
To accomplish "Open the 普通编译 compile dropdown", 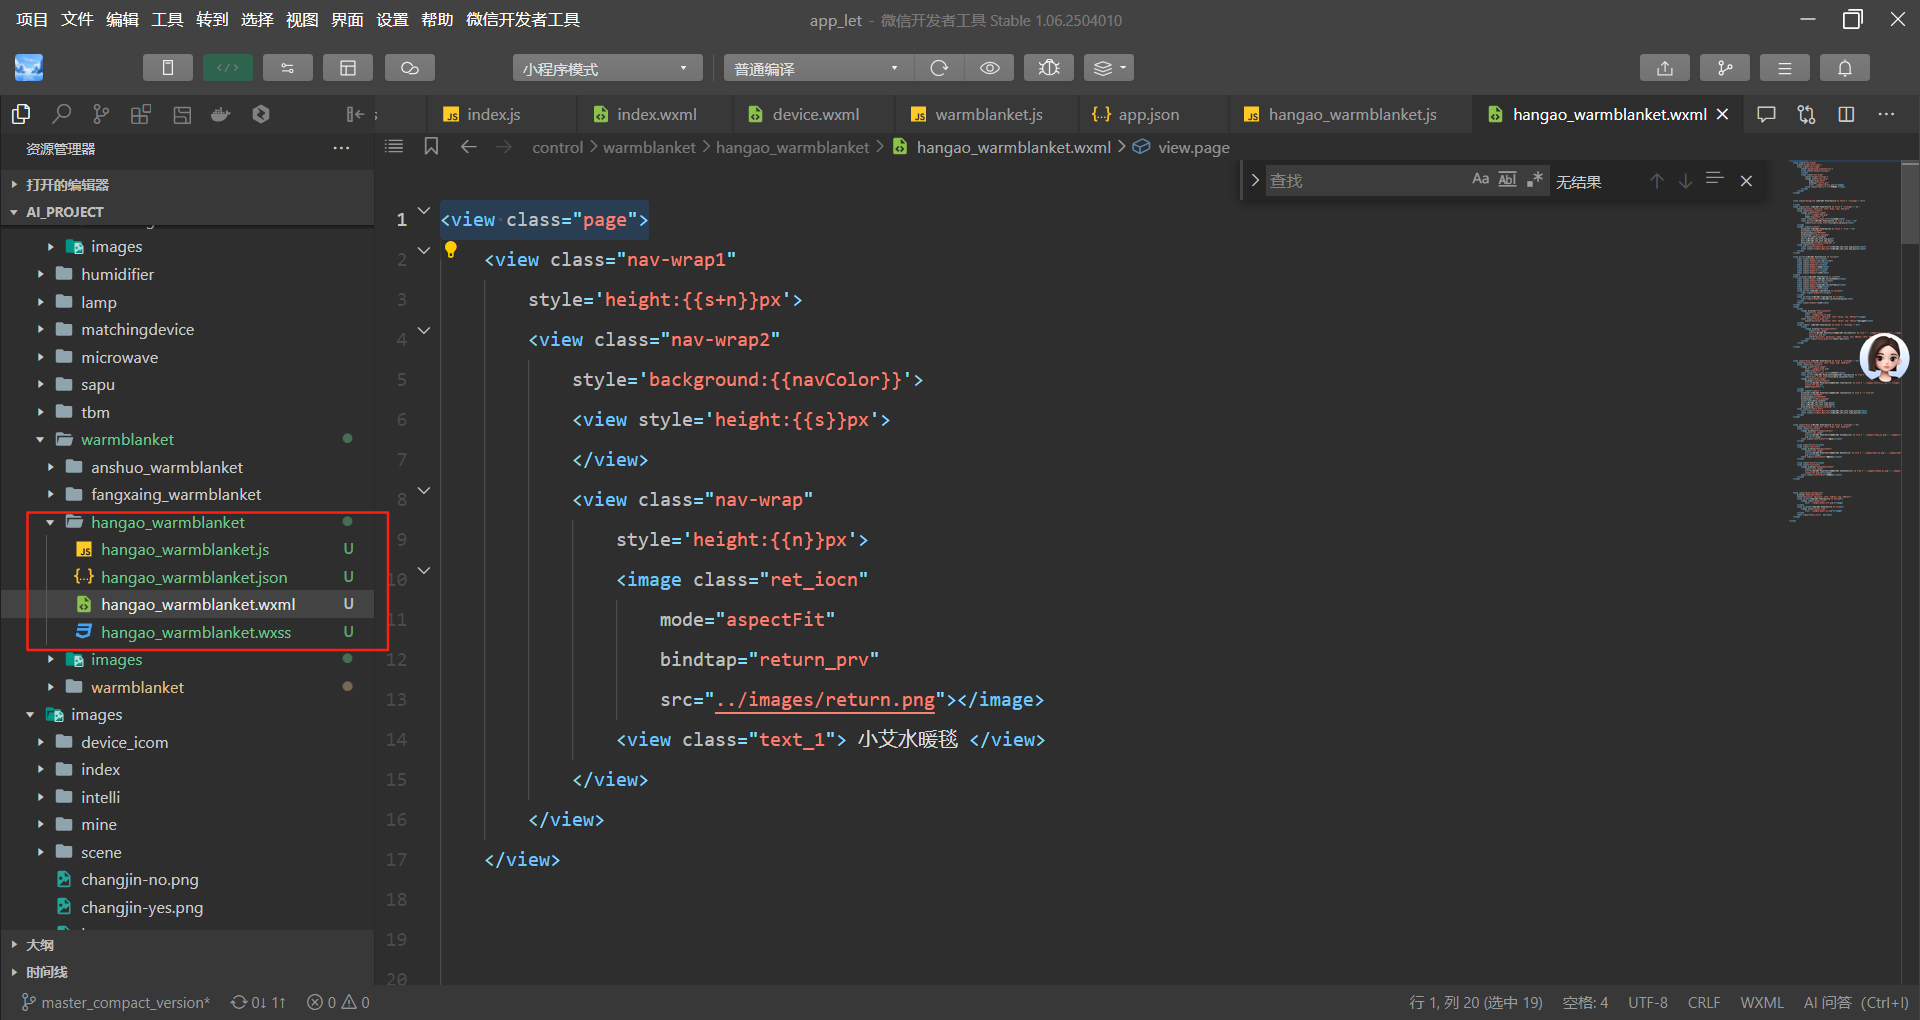I will (816, 68).
